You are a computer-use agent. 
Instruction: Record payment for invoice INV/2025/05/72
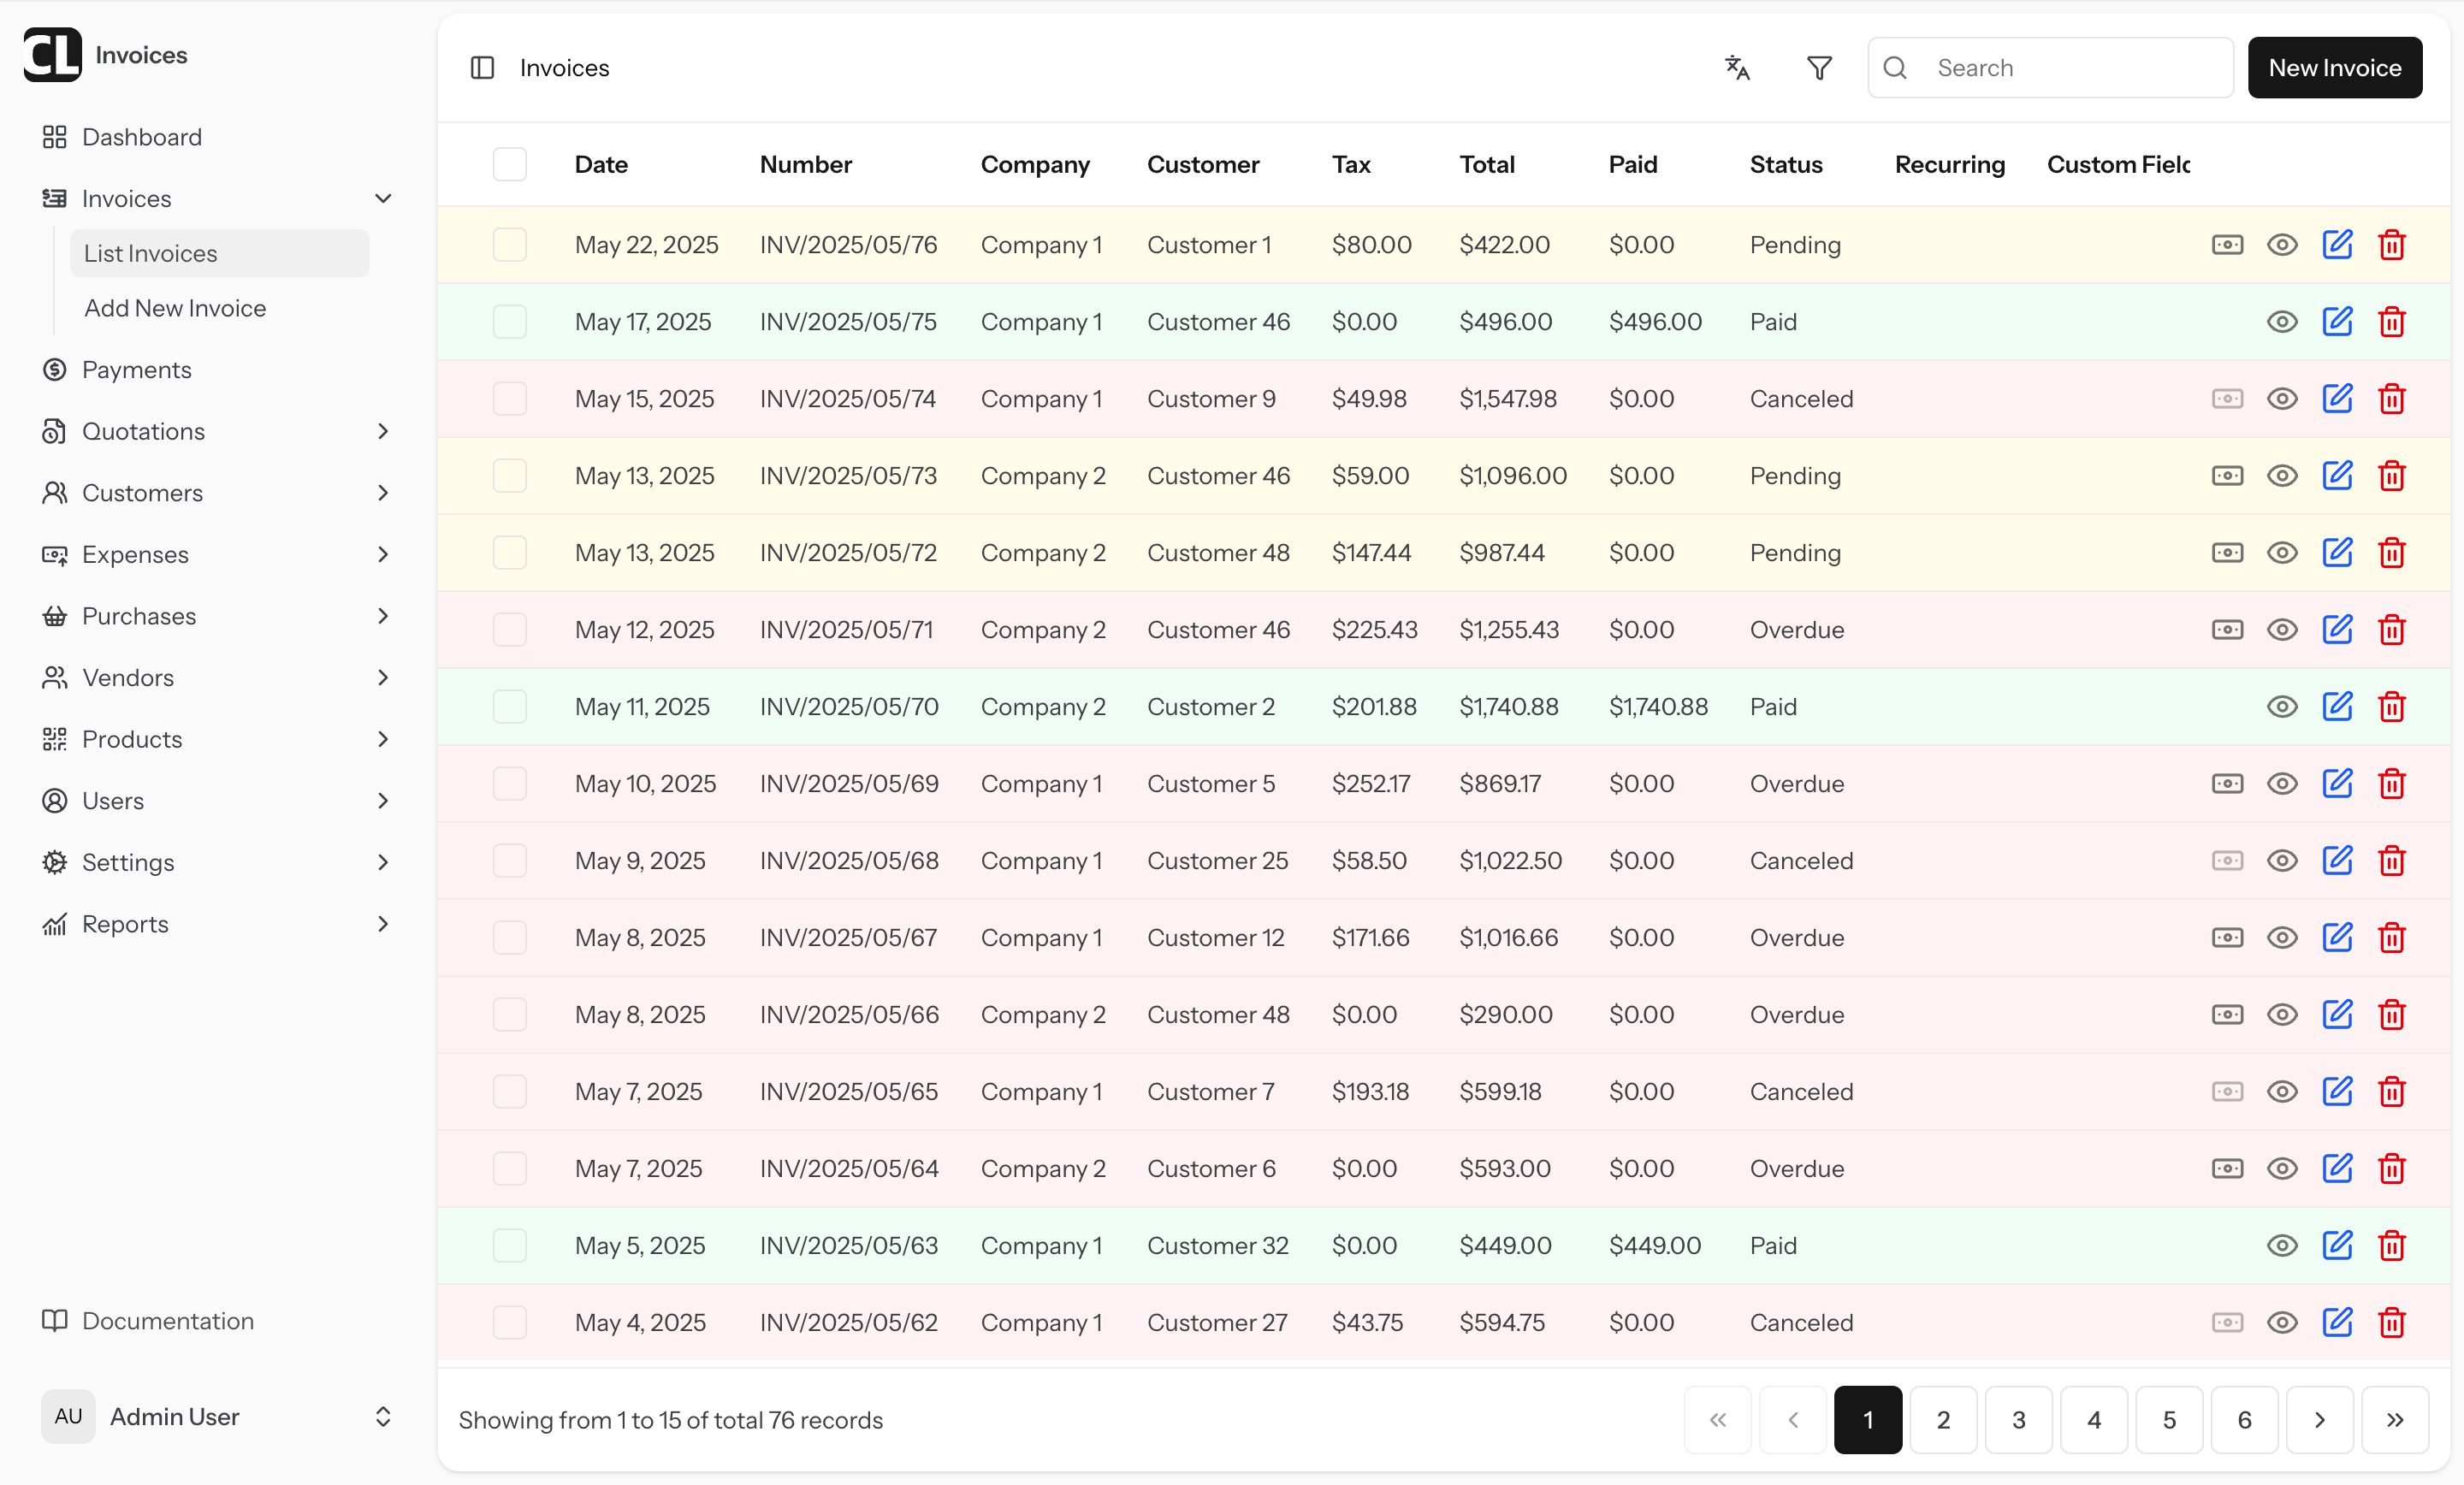point(2227,553)
